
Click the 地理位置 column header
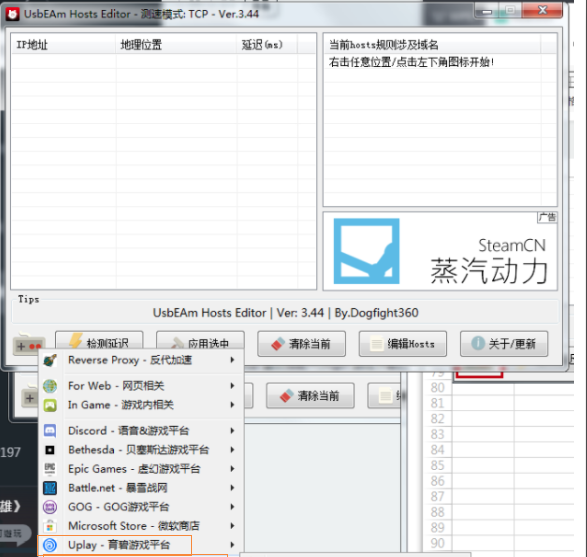click(x=176, y=45)
